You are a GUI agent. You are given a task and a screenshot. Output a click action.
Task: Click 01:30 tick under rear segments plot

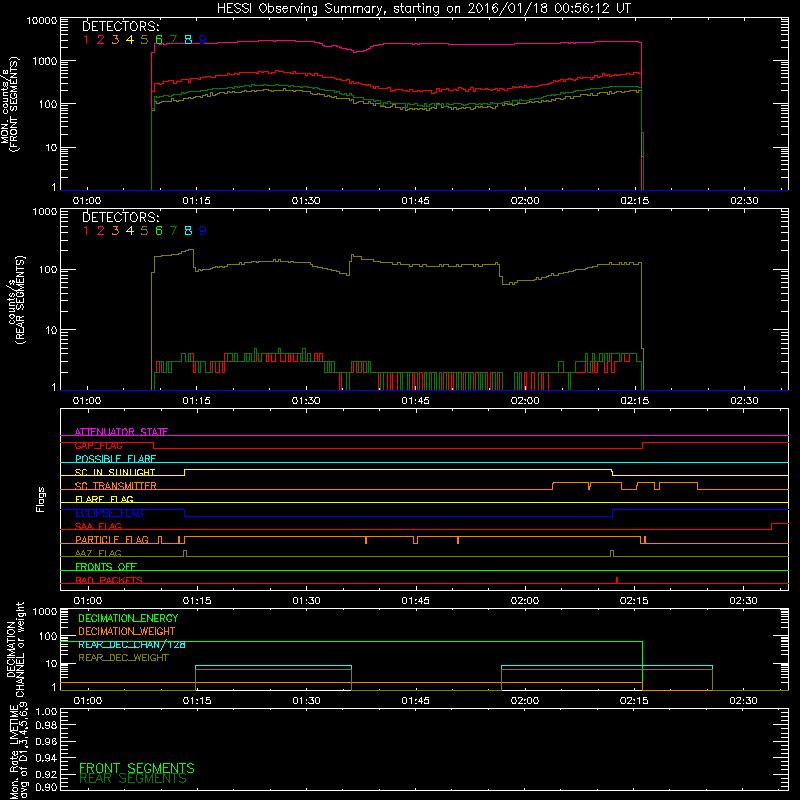tap(306, 401)
